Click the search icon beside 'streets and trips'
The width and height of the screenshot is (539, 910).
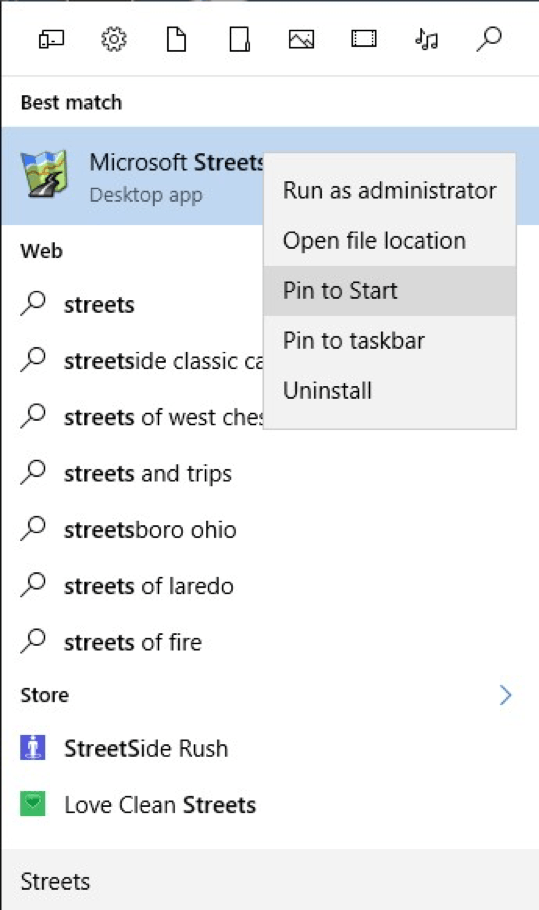pyautogui.click(x=33, y=472)
